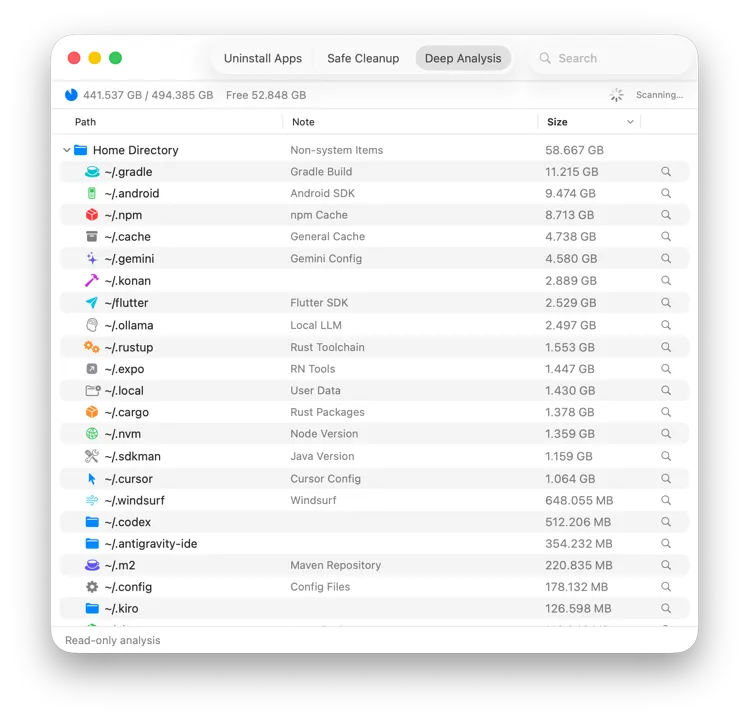
Task: Click the ~/.gradle row icon
Action: [92, 172]
